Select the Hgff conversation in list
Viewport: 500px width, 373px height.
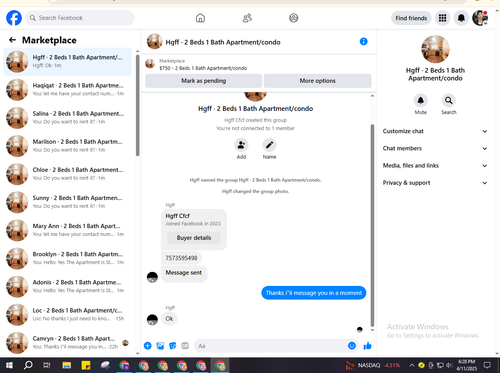(x=67, y=62)
